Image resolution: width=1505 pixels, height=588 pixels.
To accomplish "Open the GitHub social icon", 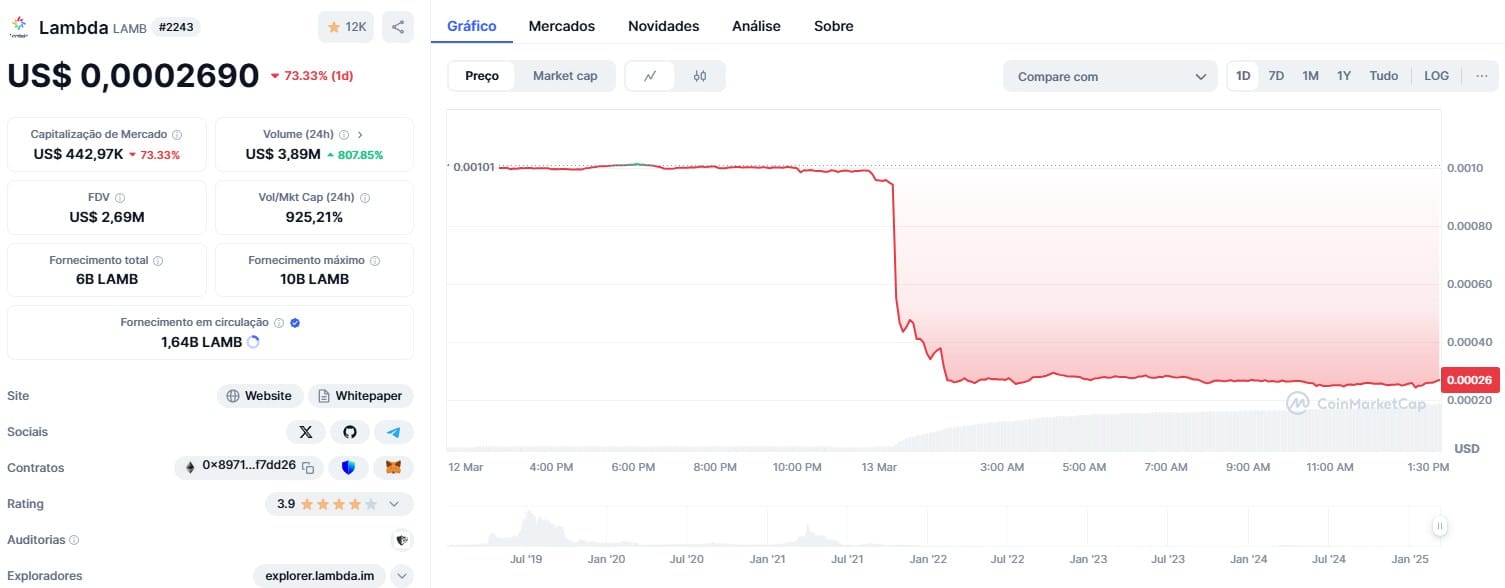I will (350, 432).
